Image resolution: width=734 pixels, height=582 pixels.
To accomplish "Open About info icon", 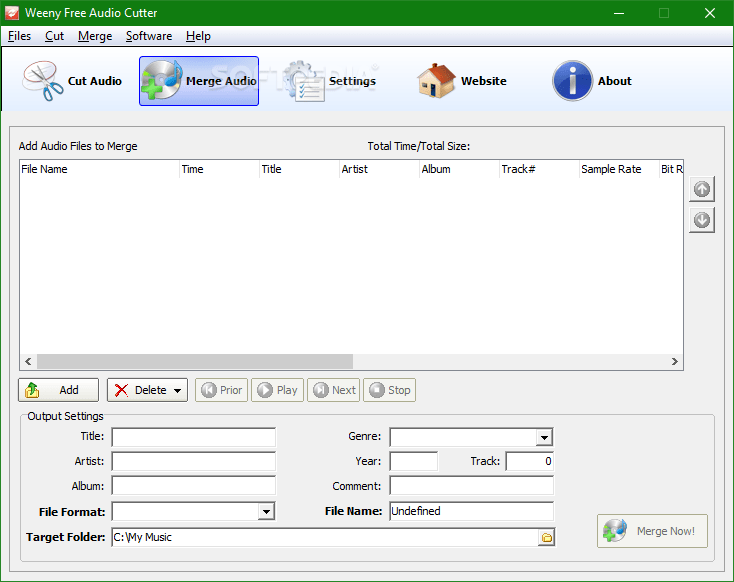I will click(x=592, y=81).
